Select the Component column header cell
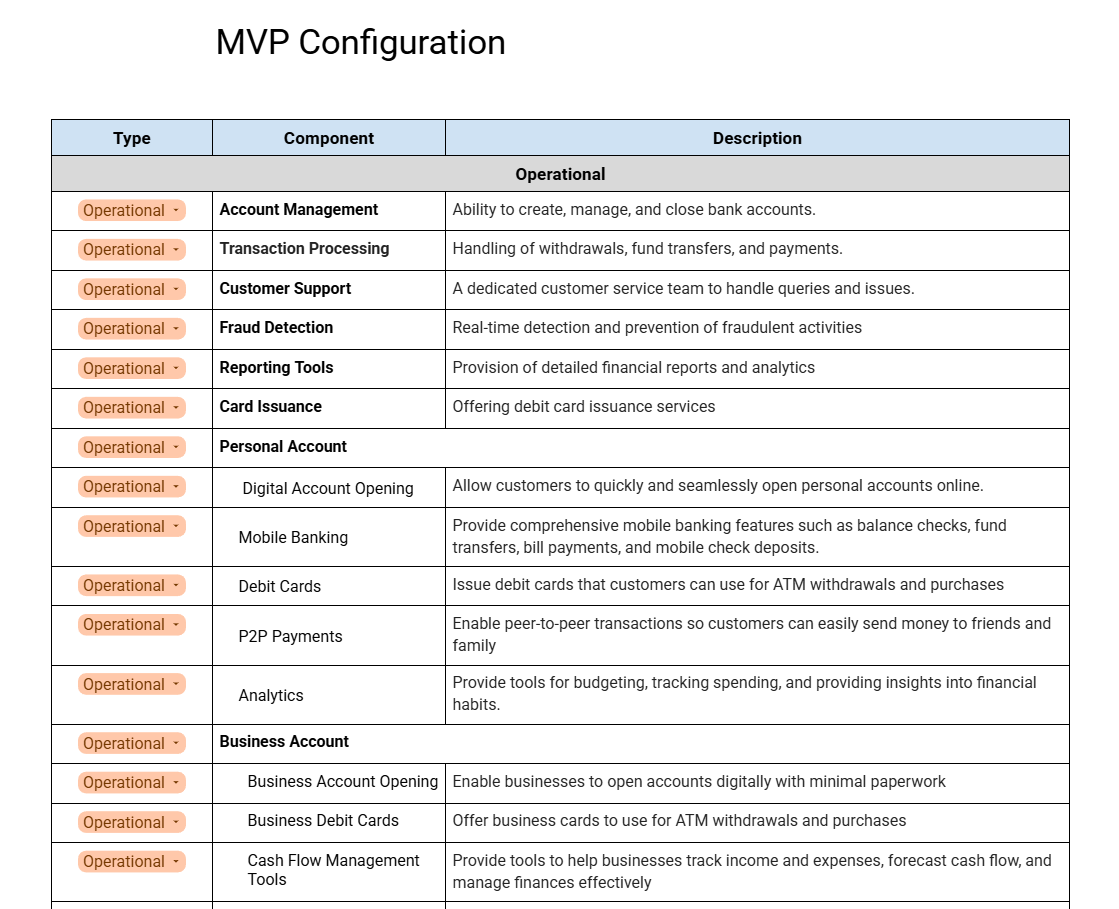Viewport: 1119px width, 909px height. (x=328, y=139)
